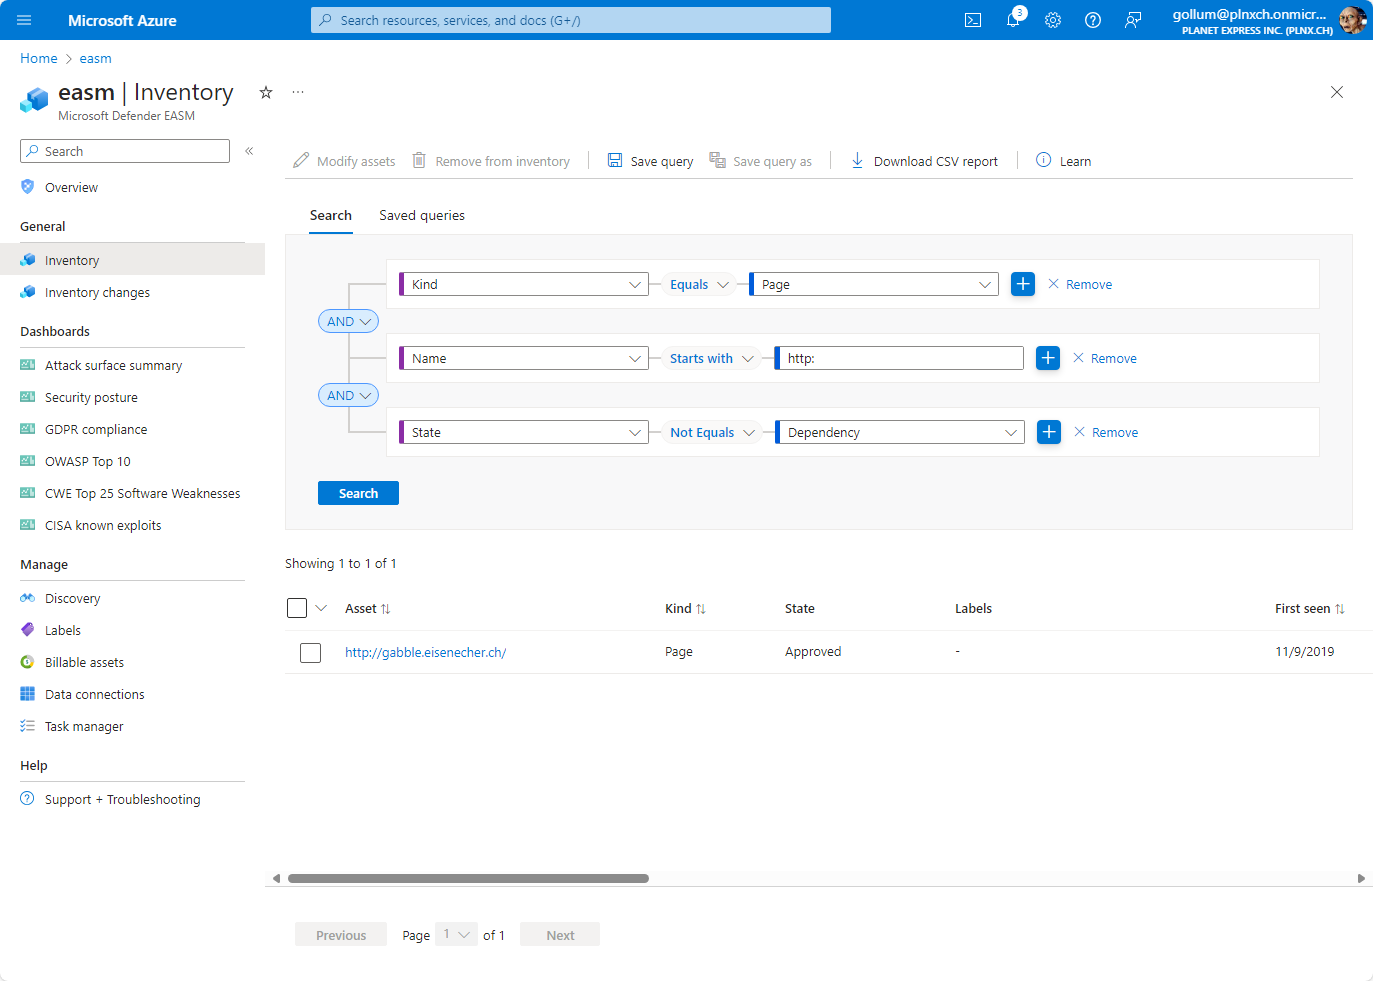Favorite this page with the star icon

[x=266, y=92]
